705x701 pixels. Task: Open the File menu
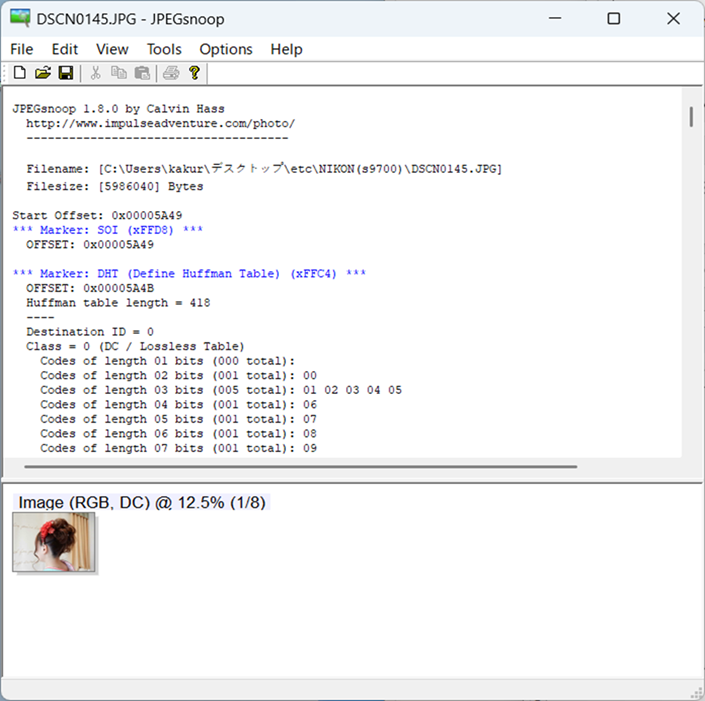[21, 49]
